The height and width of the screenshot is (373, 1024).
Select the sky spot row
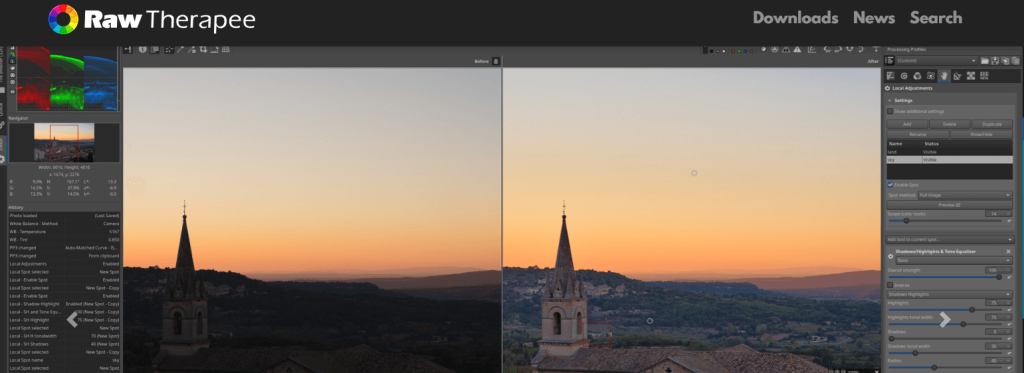[x=950, y=159]
